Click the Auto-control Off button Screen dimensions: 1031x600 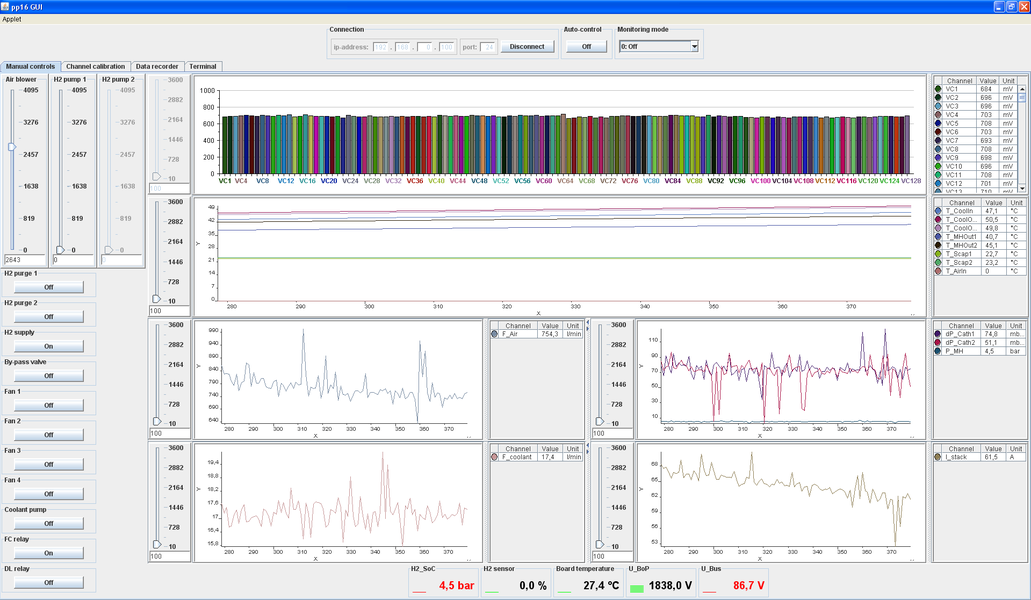point(586,46)
